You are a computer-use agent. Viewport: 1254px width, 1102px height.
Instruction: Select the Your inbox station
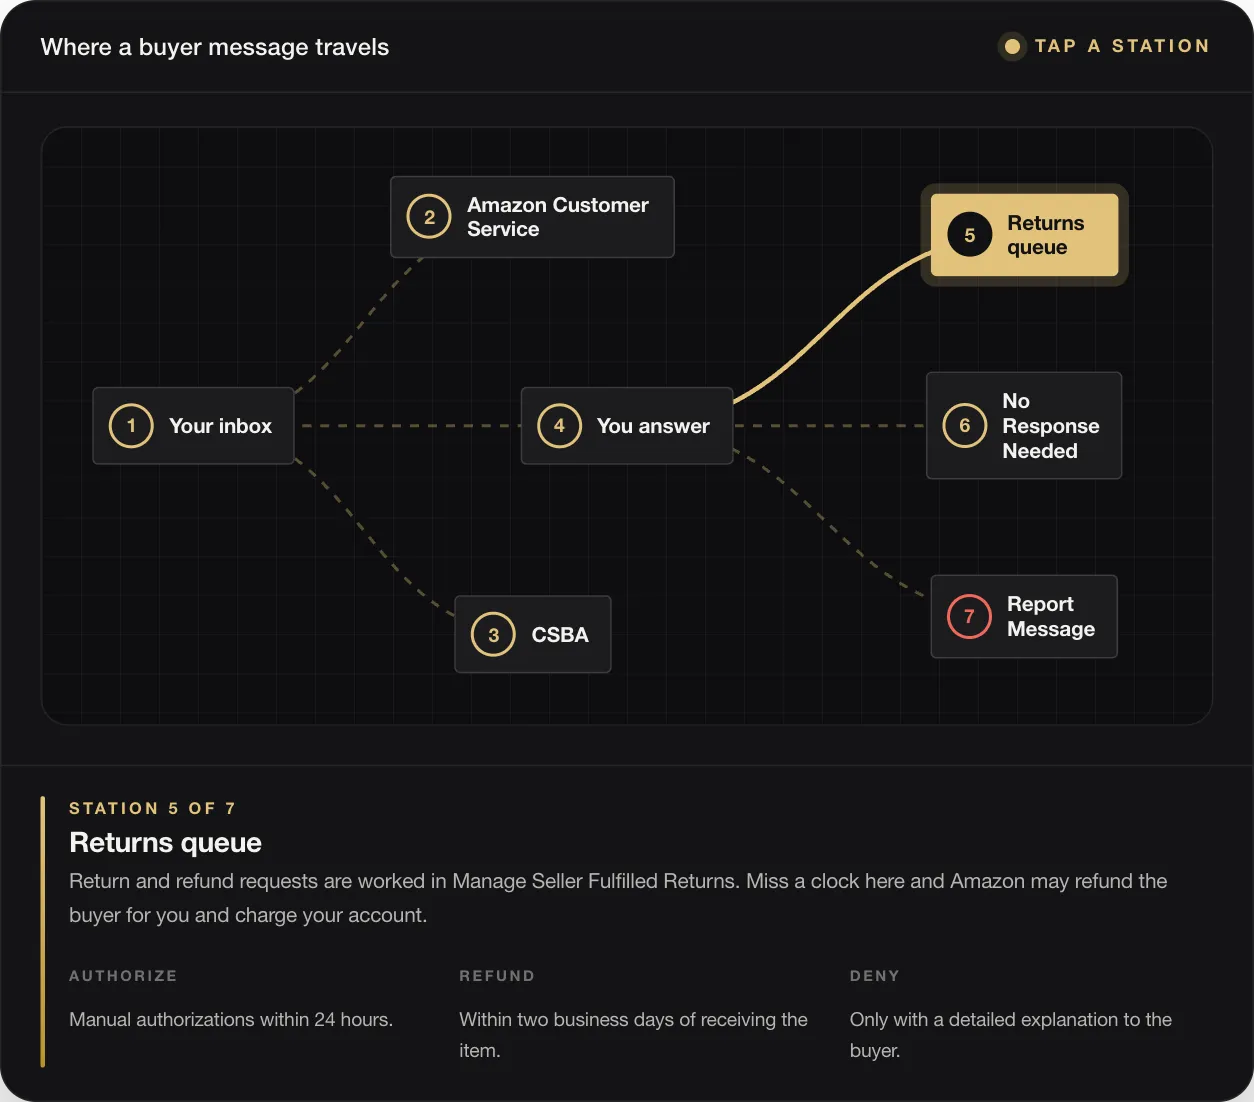click(193, 426)
